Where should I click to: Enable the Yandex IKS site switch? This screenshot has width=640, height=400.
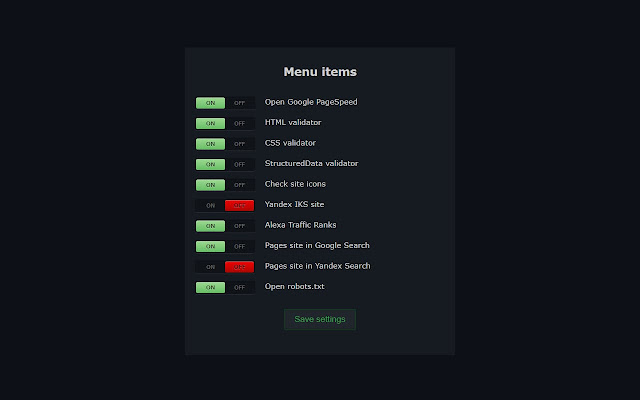tap(225, 205)
